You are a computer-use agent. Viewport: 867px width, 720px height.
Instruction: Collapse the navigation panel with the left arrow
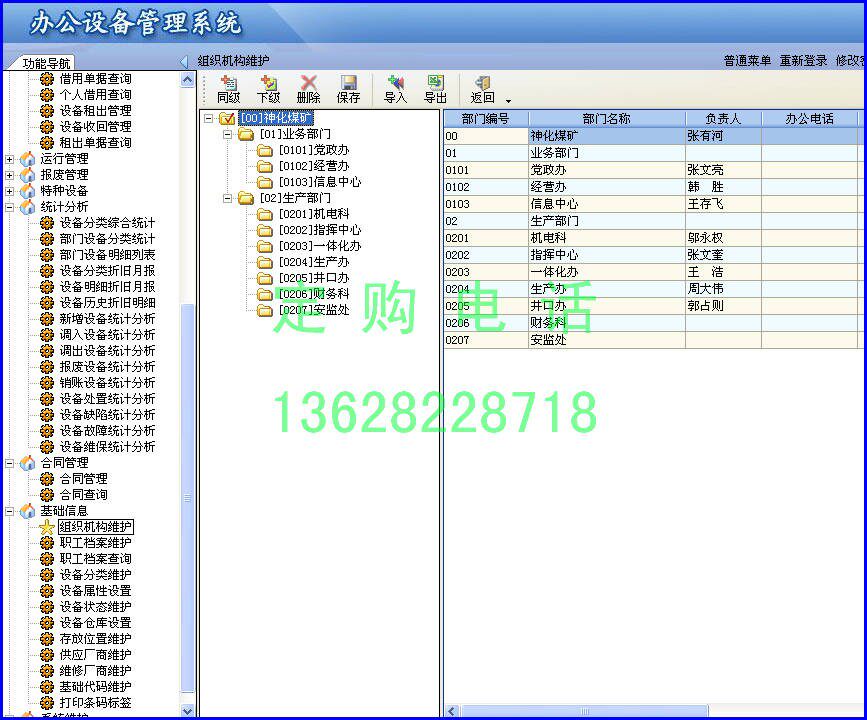tap(184, 61)
